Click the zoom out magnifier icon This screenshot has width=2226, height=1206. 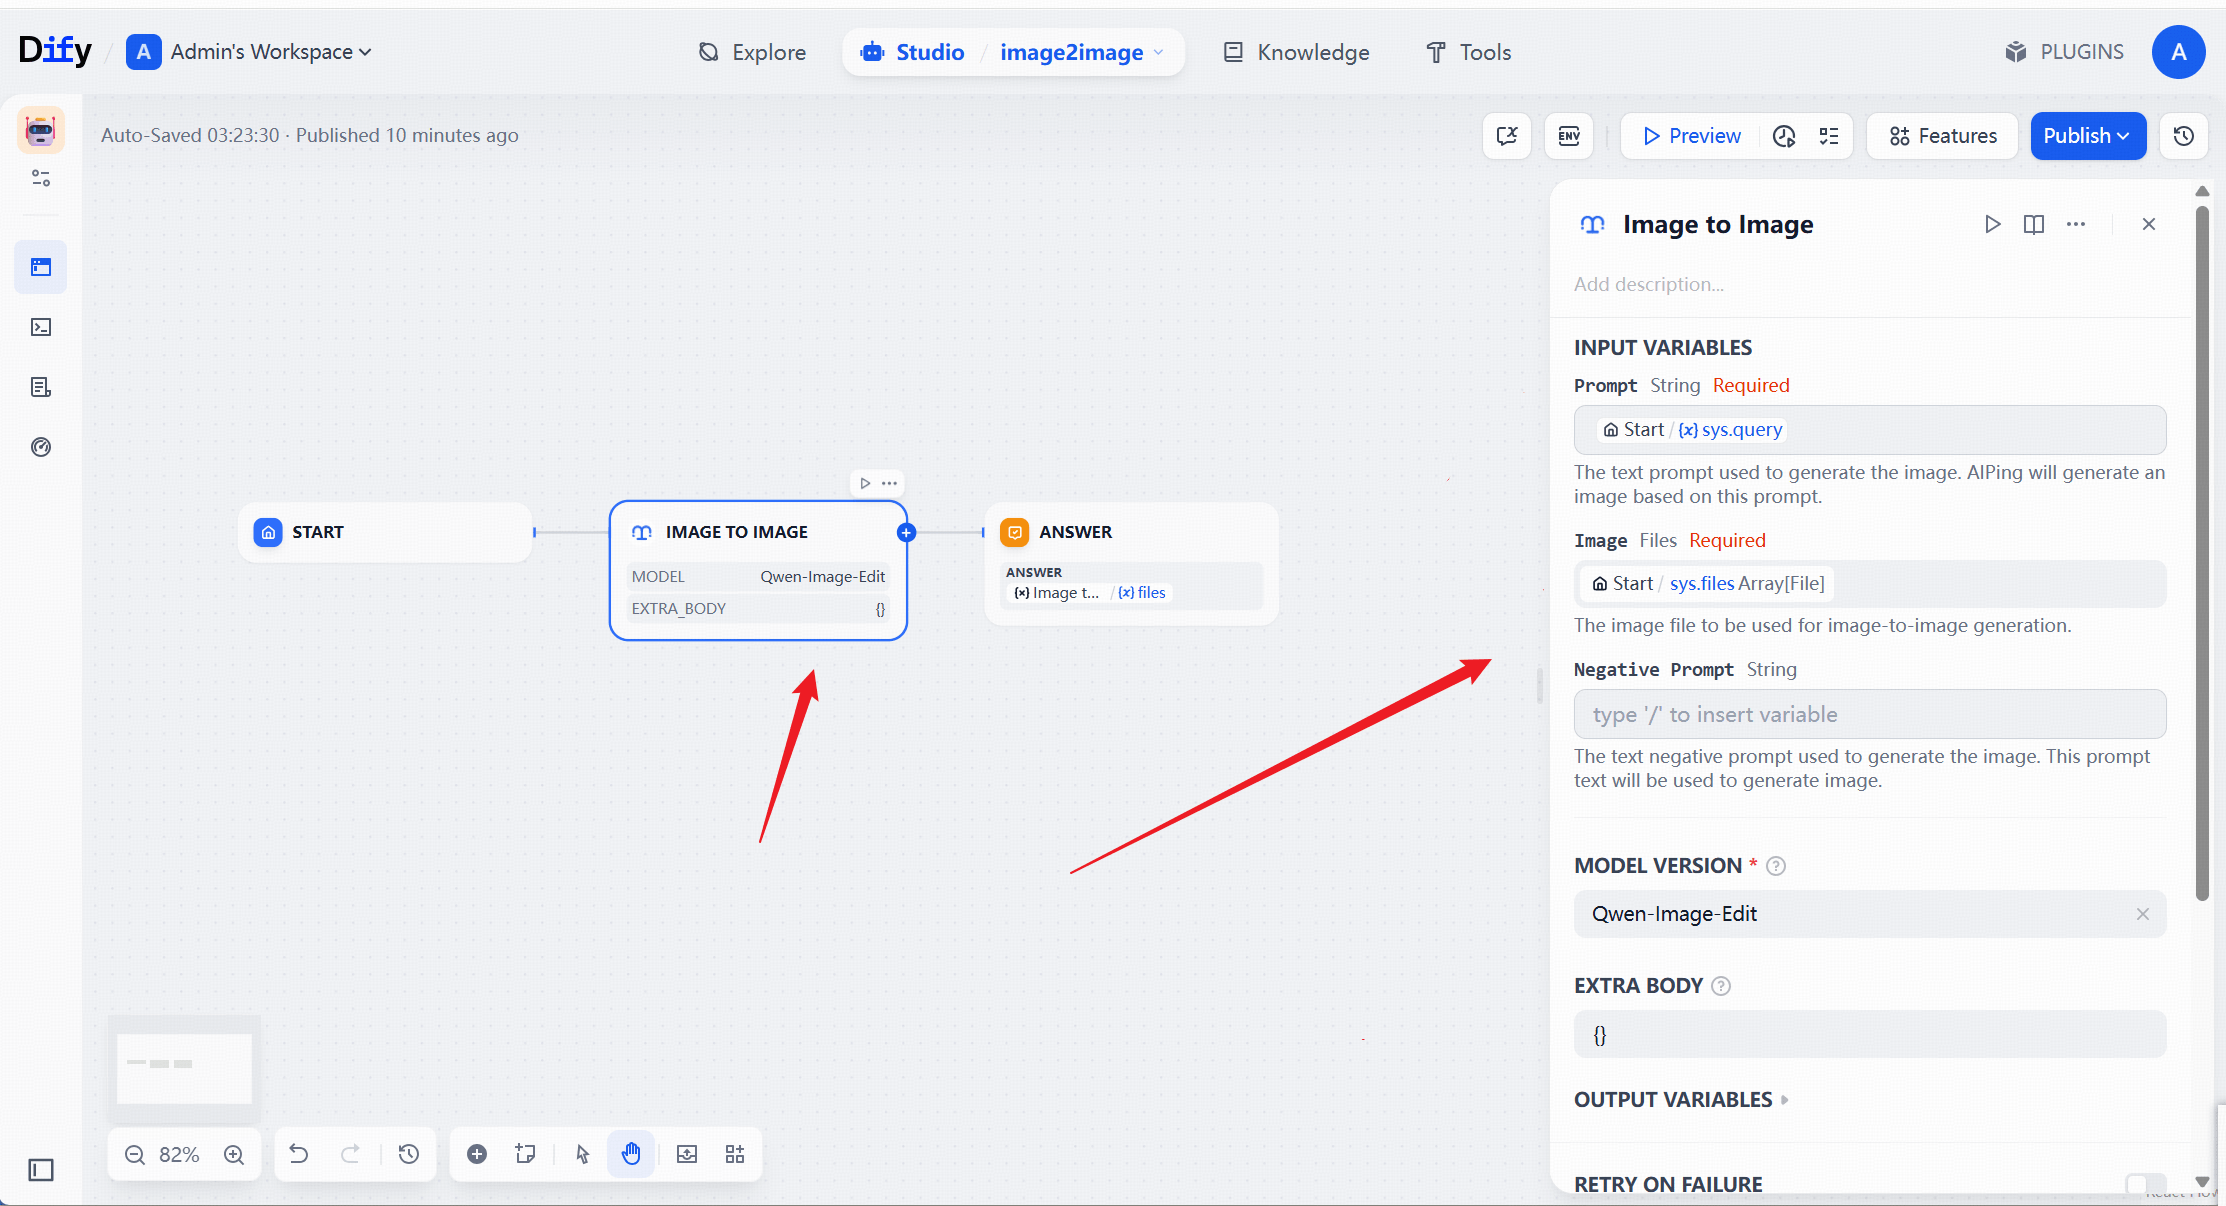click(135, 1155)
